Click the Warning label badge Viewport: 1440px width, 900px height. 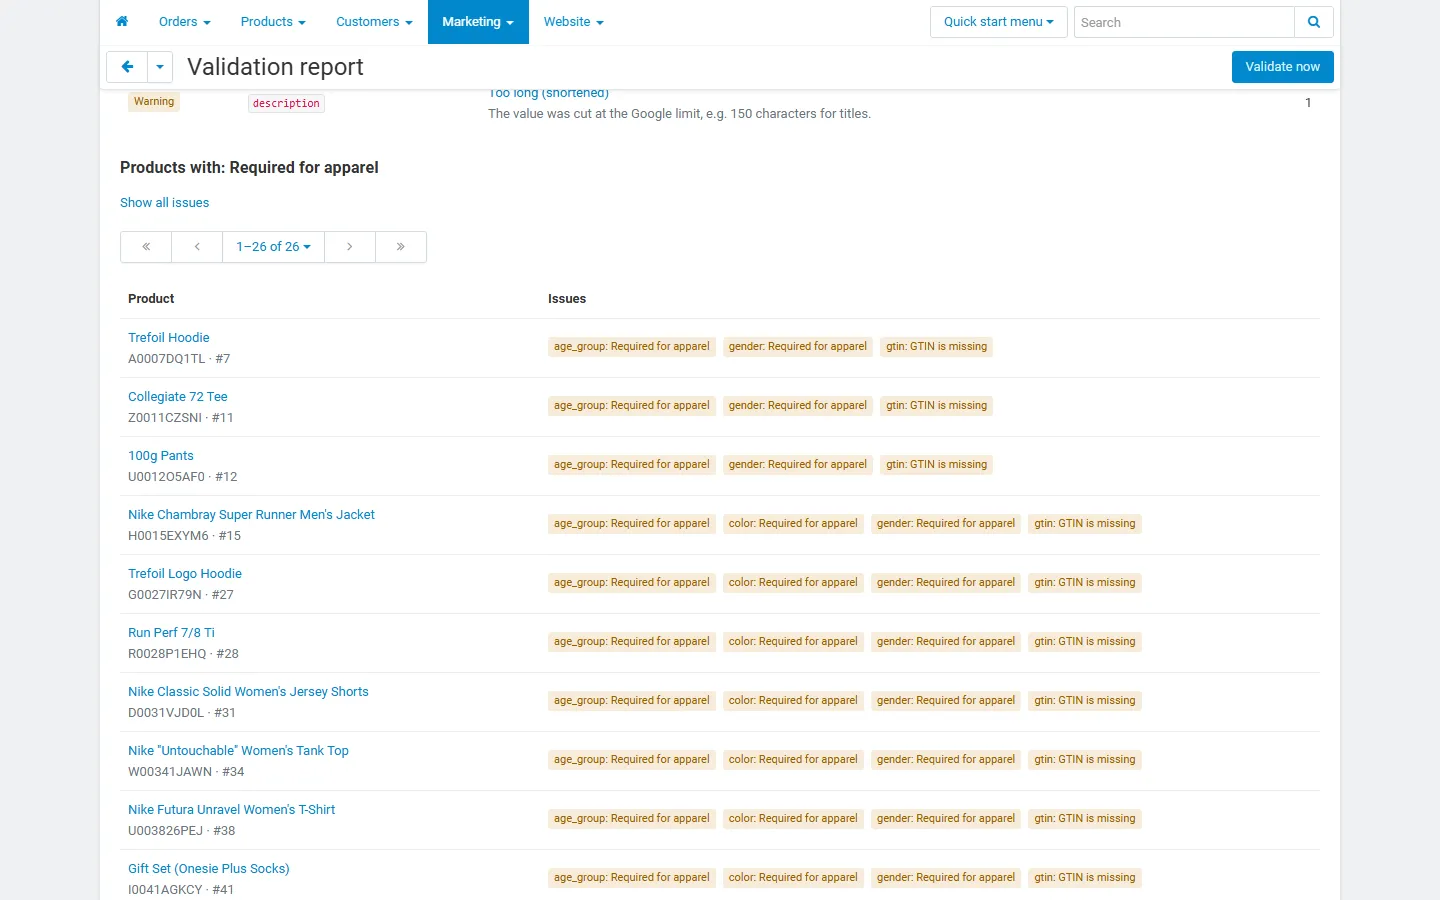click(154, 101)
